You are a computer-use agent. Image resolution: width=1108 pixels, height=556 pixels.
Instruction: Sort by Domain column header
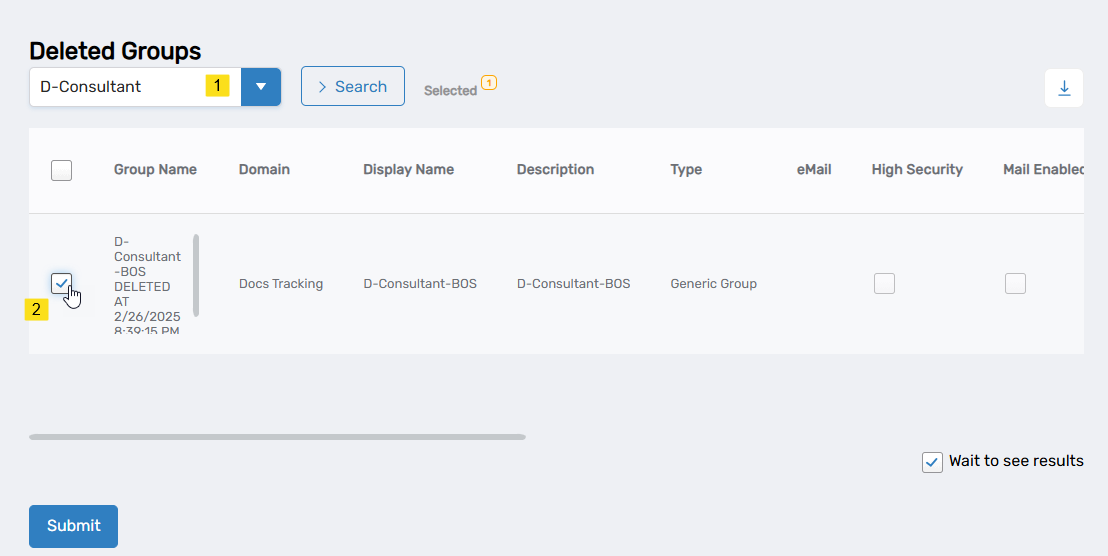tap(264, 170)
